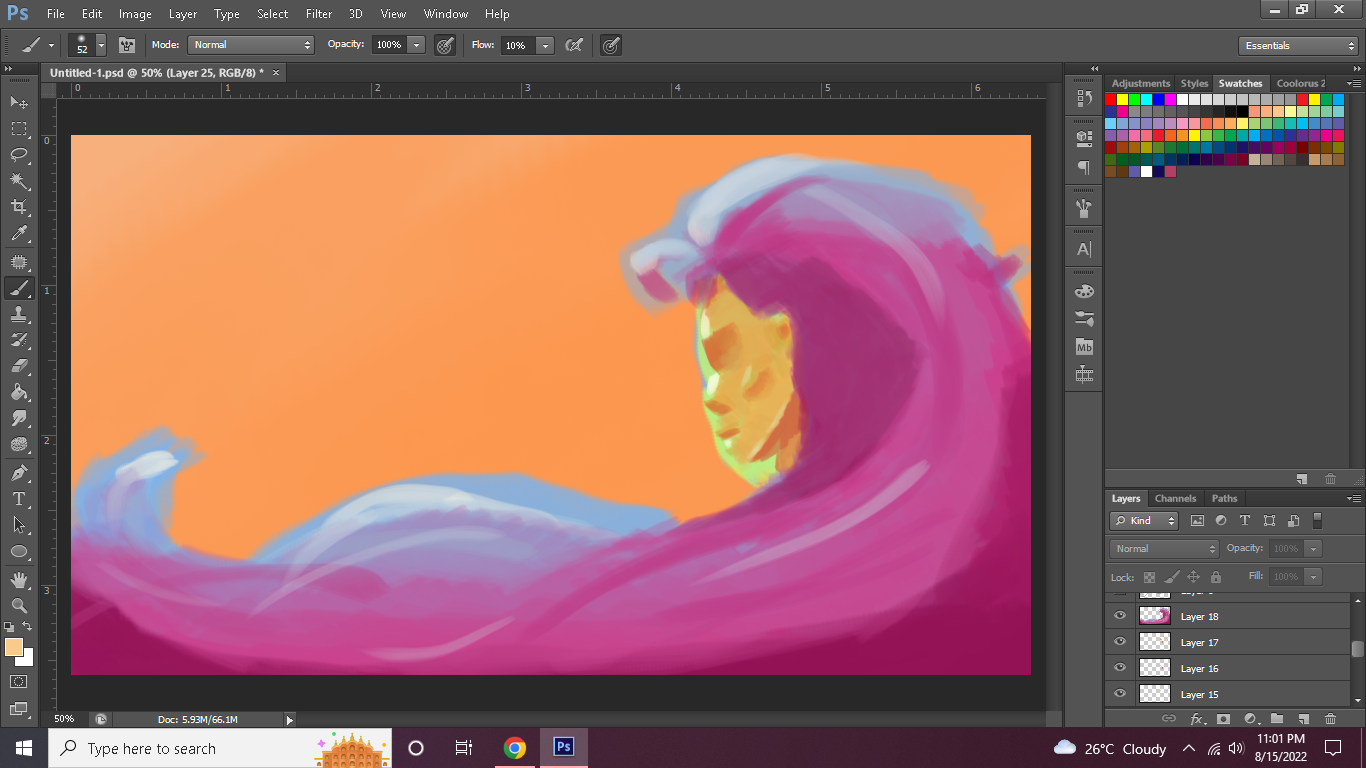Open the Essentials workspace dropdown
Screen dimensions: 1366x768
click(1298, 45)
